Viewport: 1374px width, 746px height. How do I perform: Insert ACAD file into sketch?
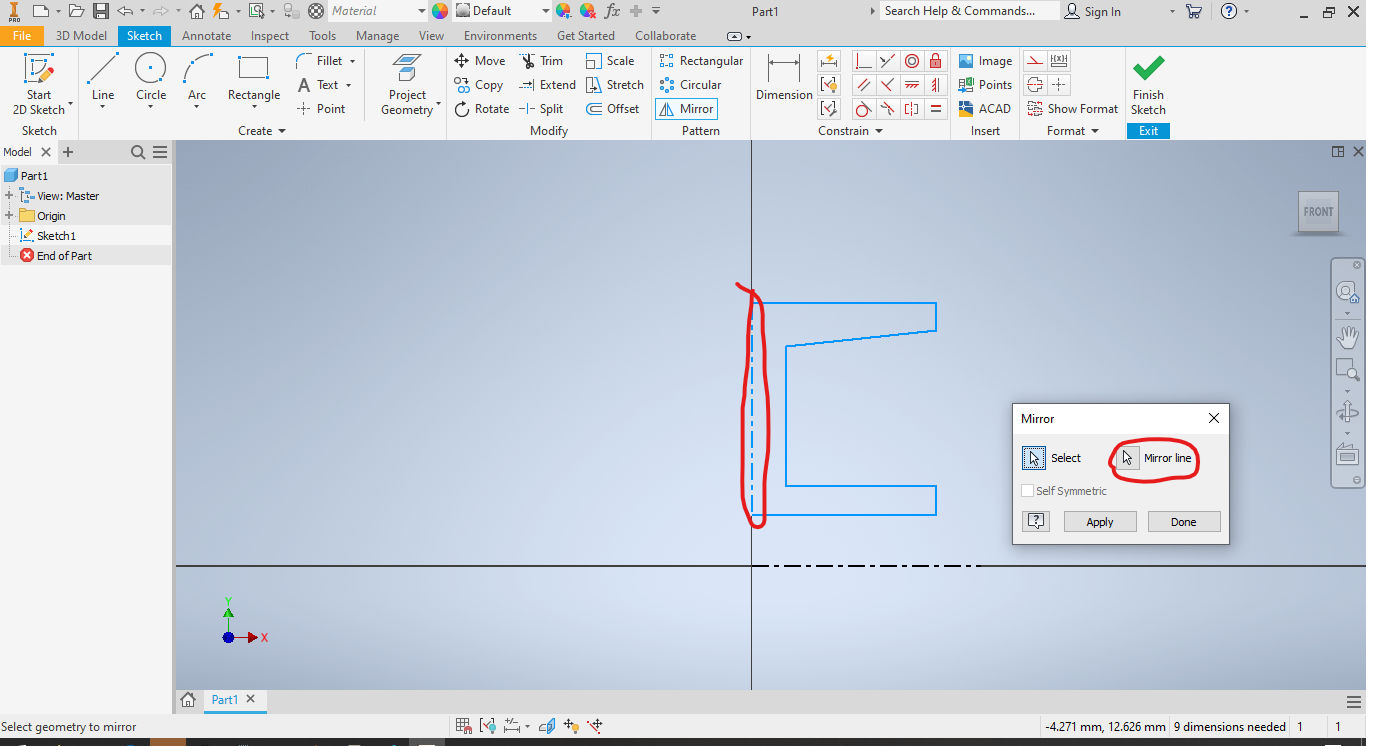(985, 109)
